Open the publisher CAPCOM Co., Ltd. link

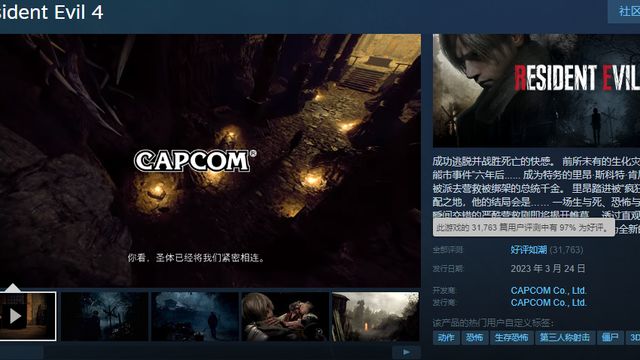[548, 303]
